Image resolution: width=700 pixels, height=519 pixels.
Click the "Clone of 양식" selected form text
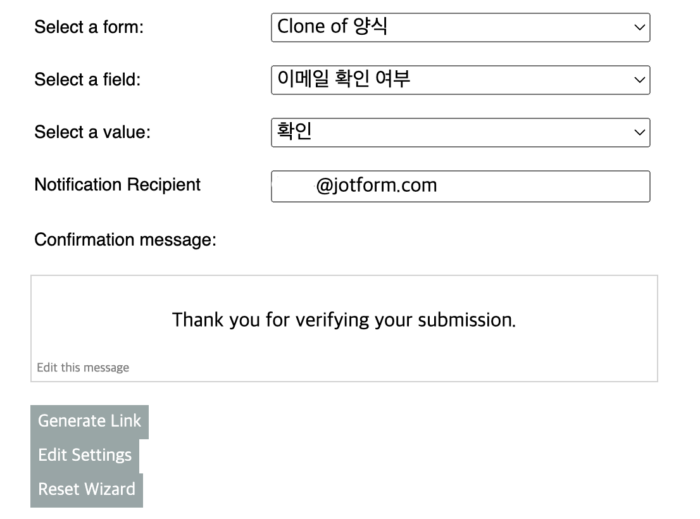pos(332,27)
